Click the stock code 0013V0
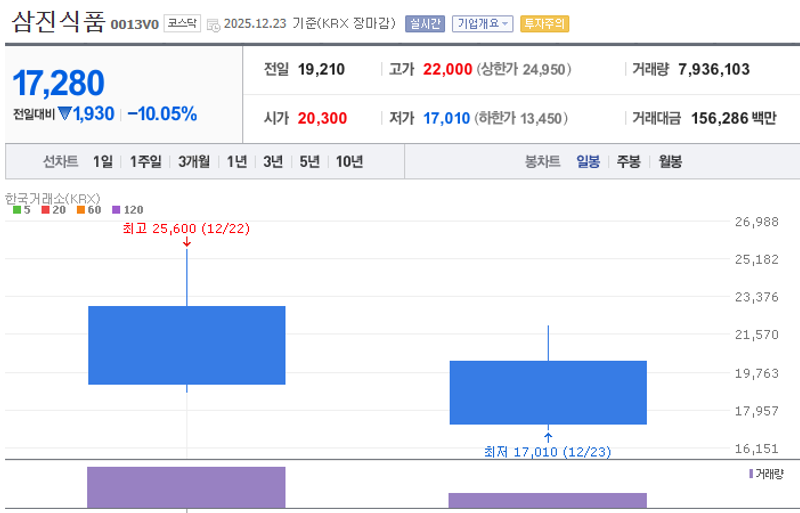The width and height of the screenshot is (800, 513). (x=135, y=25)
